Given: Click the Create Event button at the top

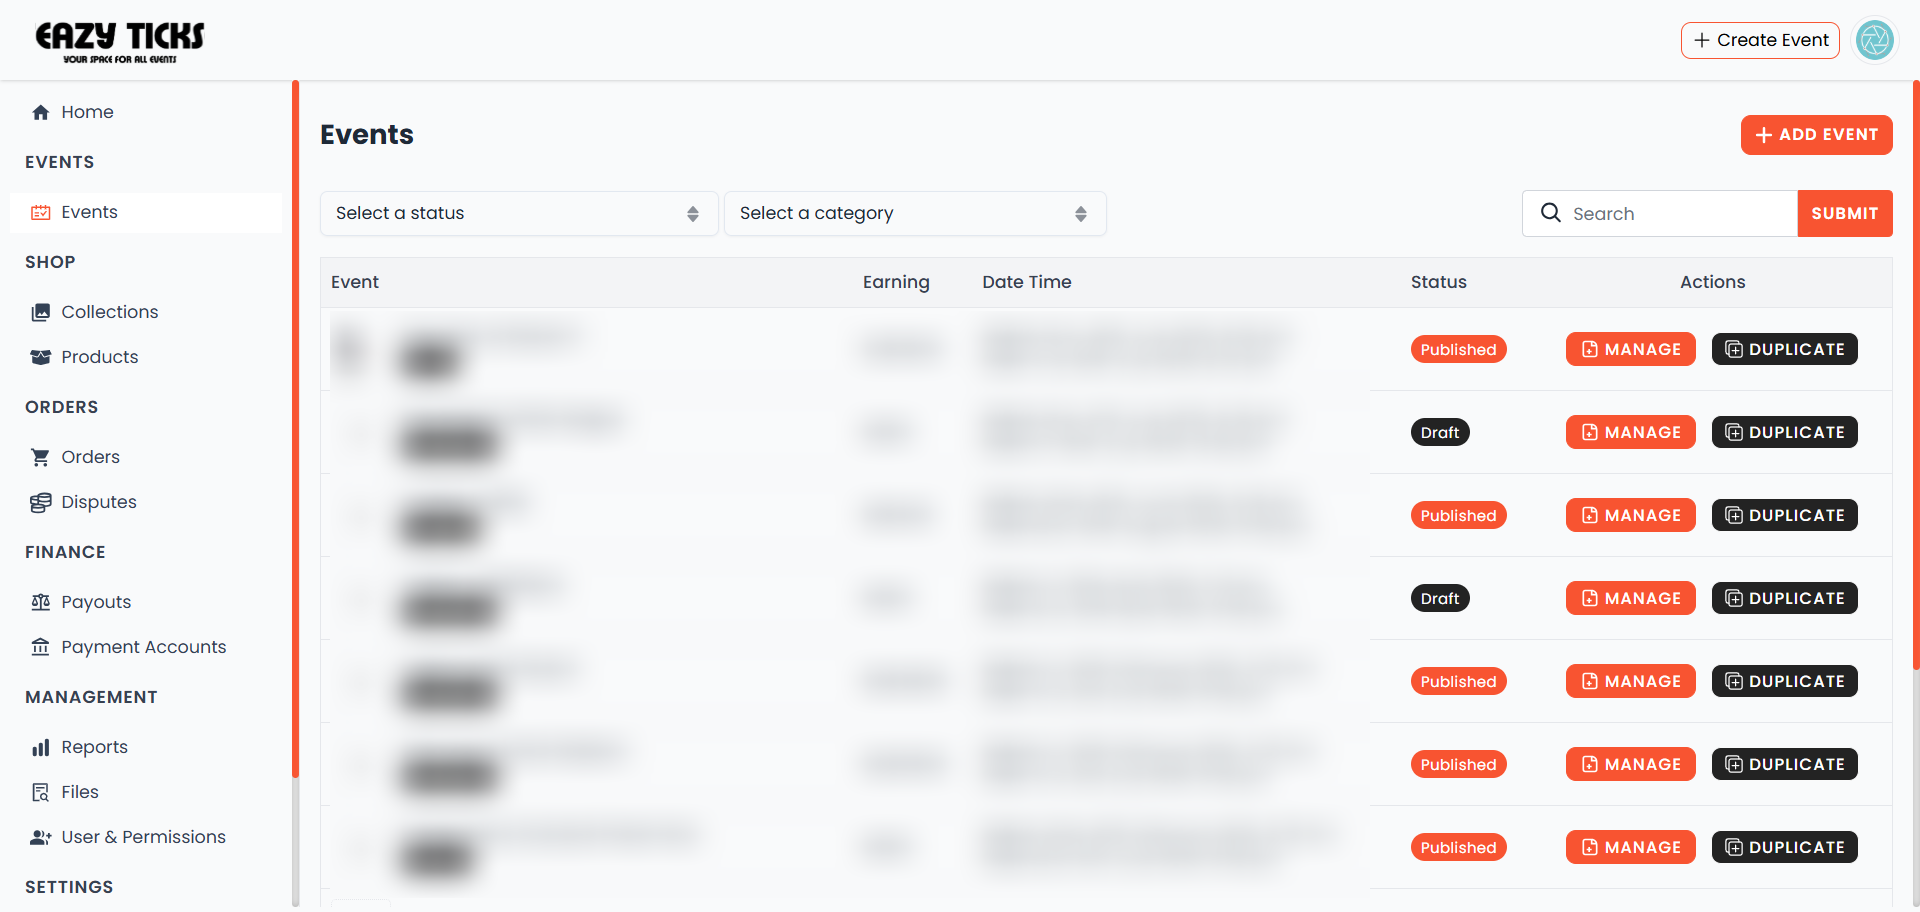Looking at the screenshot, I should 1760,40.
